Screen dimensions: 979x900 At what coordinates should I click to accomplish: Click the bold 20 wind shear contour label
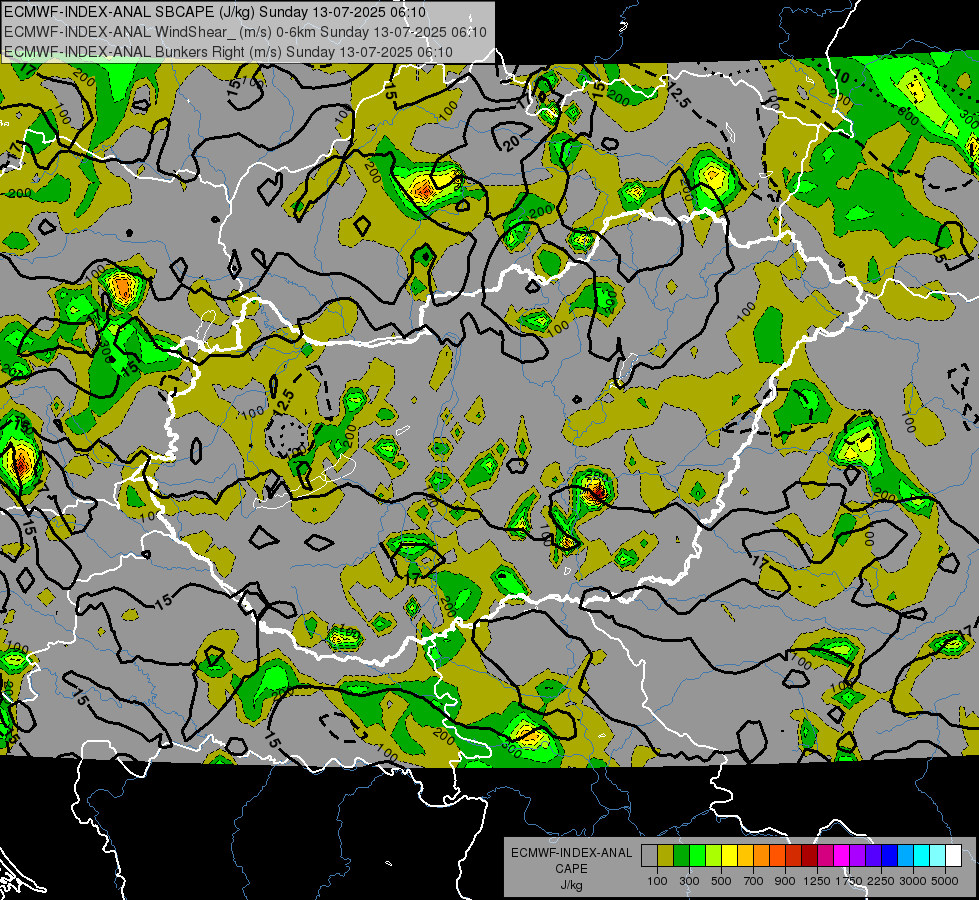(x=511, y=144)
